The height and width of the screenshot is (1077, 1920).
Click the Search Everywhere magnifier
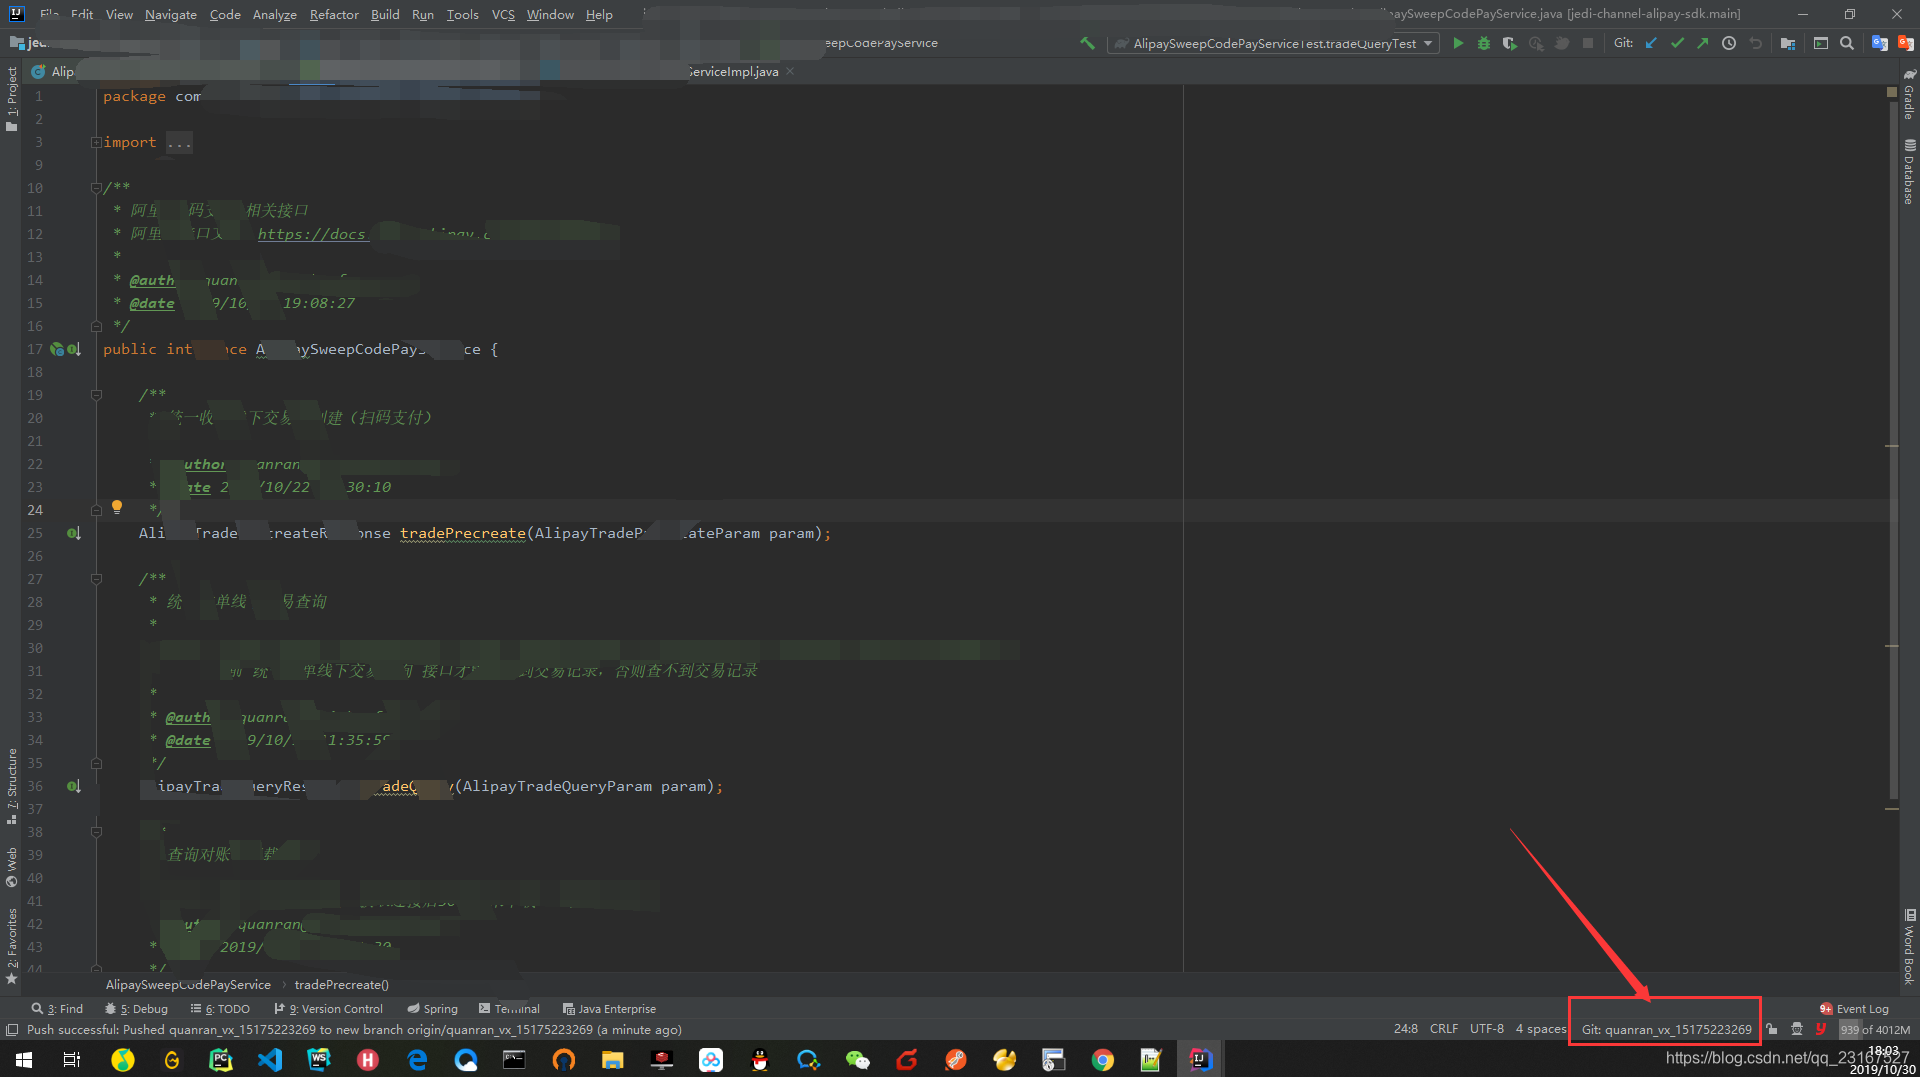1847,43
